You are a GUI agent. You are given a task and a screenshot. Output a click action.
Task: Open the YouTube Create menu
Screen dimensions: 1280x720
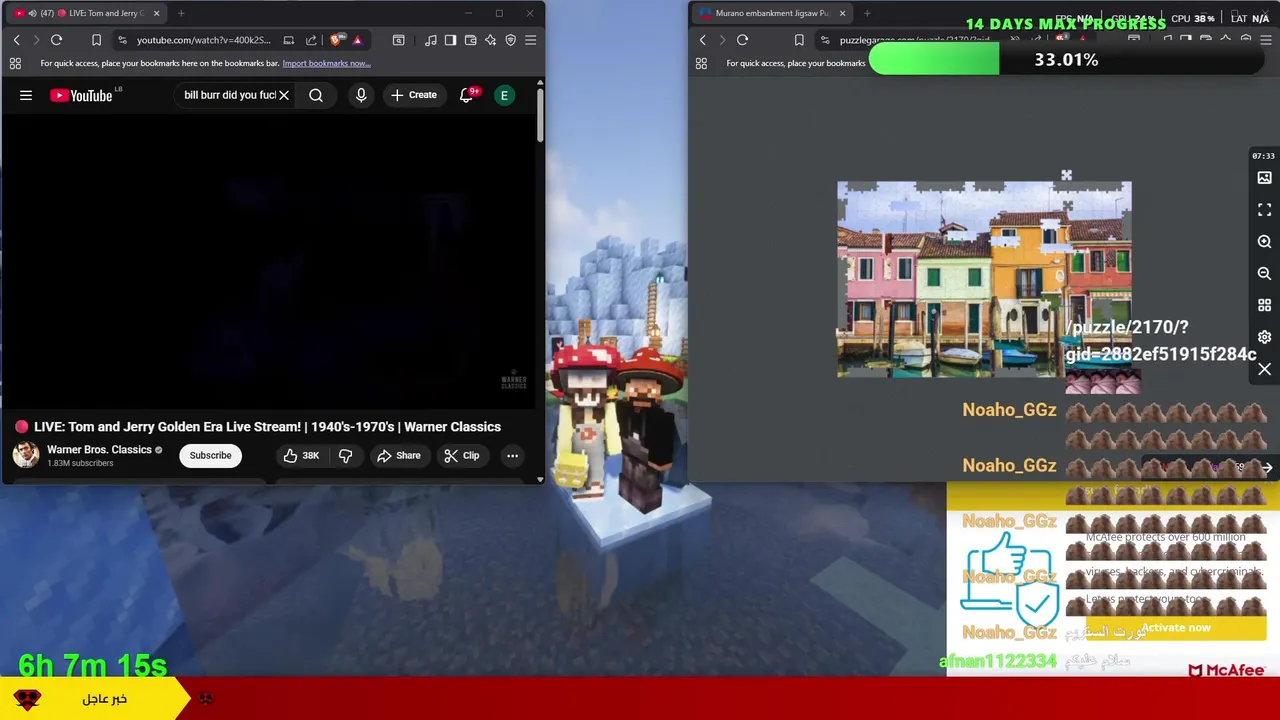click(414, 95)
